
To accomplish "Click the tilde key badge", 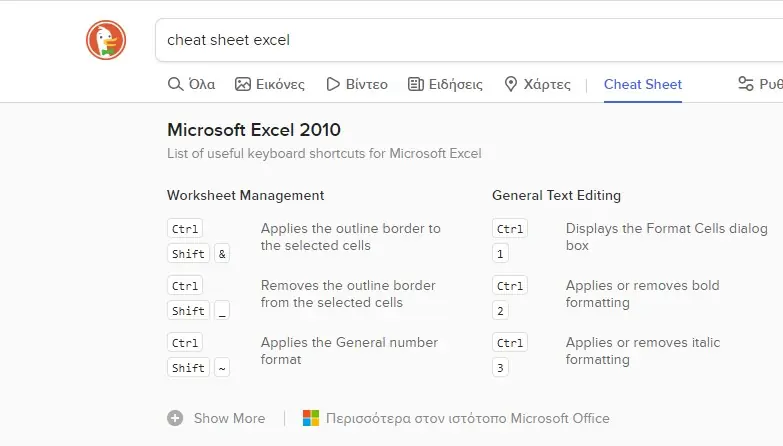I will coord(222,368).
